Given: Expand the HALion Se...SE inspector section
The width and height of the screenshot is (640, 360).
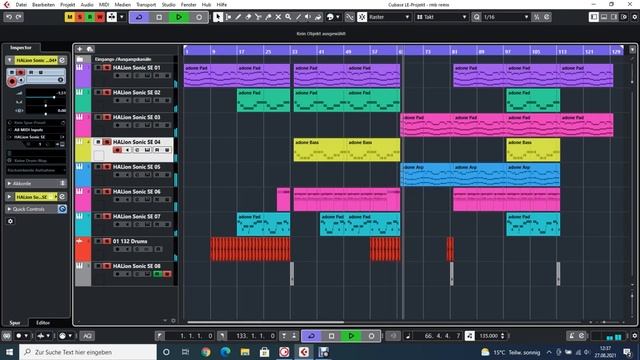Looking at the screenshot, I should [9, 197].
